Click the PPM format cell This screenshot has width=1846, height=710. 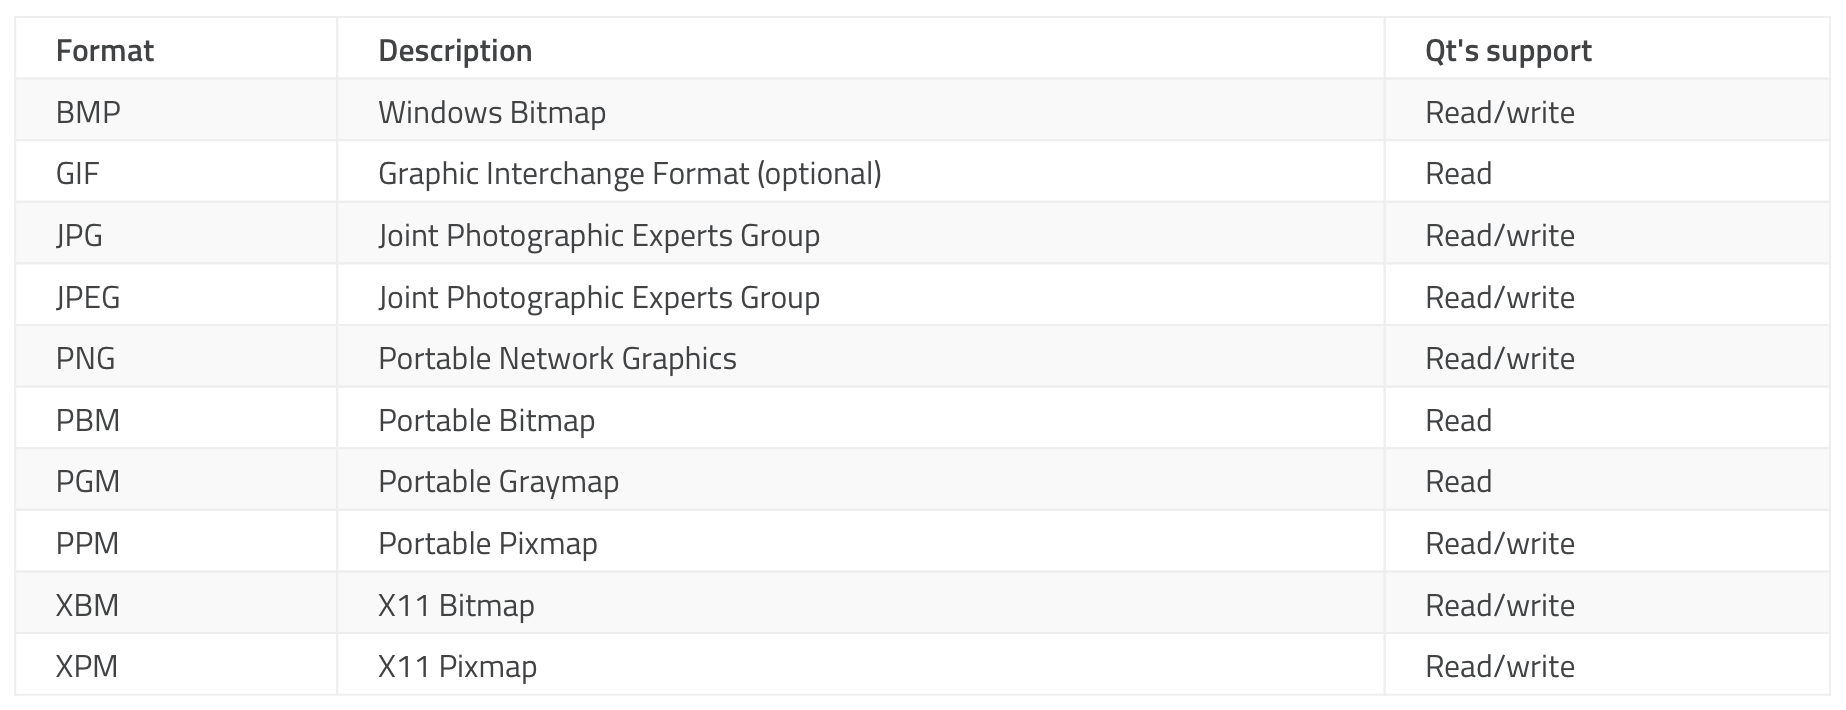(88, 544)
